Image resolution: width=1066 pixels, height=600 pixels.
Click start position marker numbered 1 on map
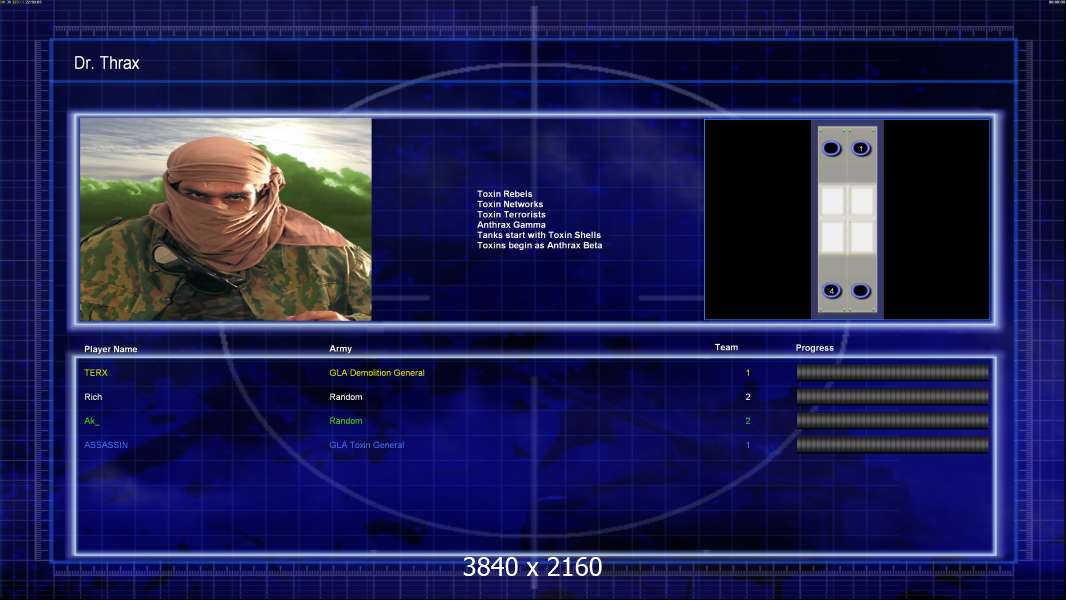861,148
